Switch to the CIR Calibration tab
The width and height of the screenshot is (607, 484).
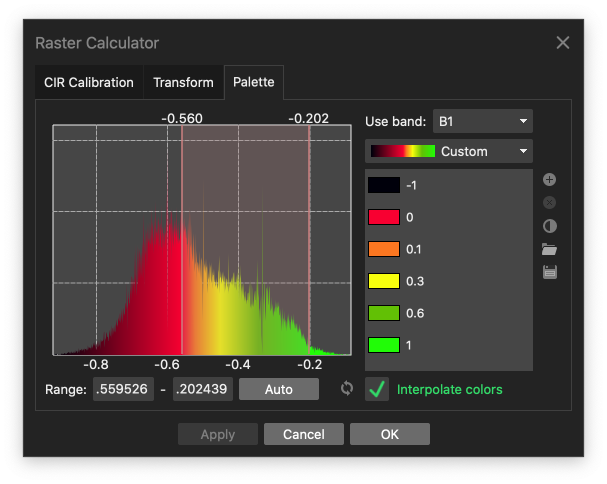pyautogui.click(x=89, y=82)
